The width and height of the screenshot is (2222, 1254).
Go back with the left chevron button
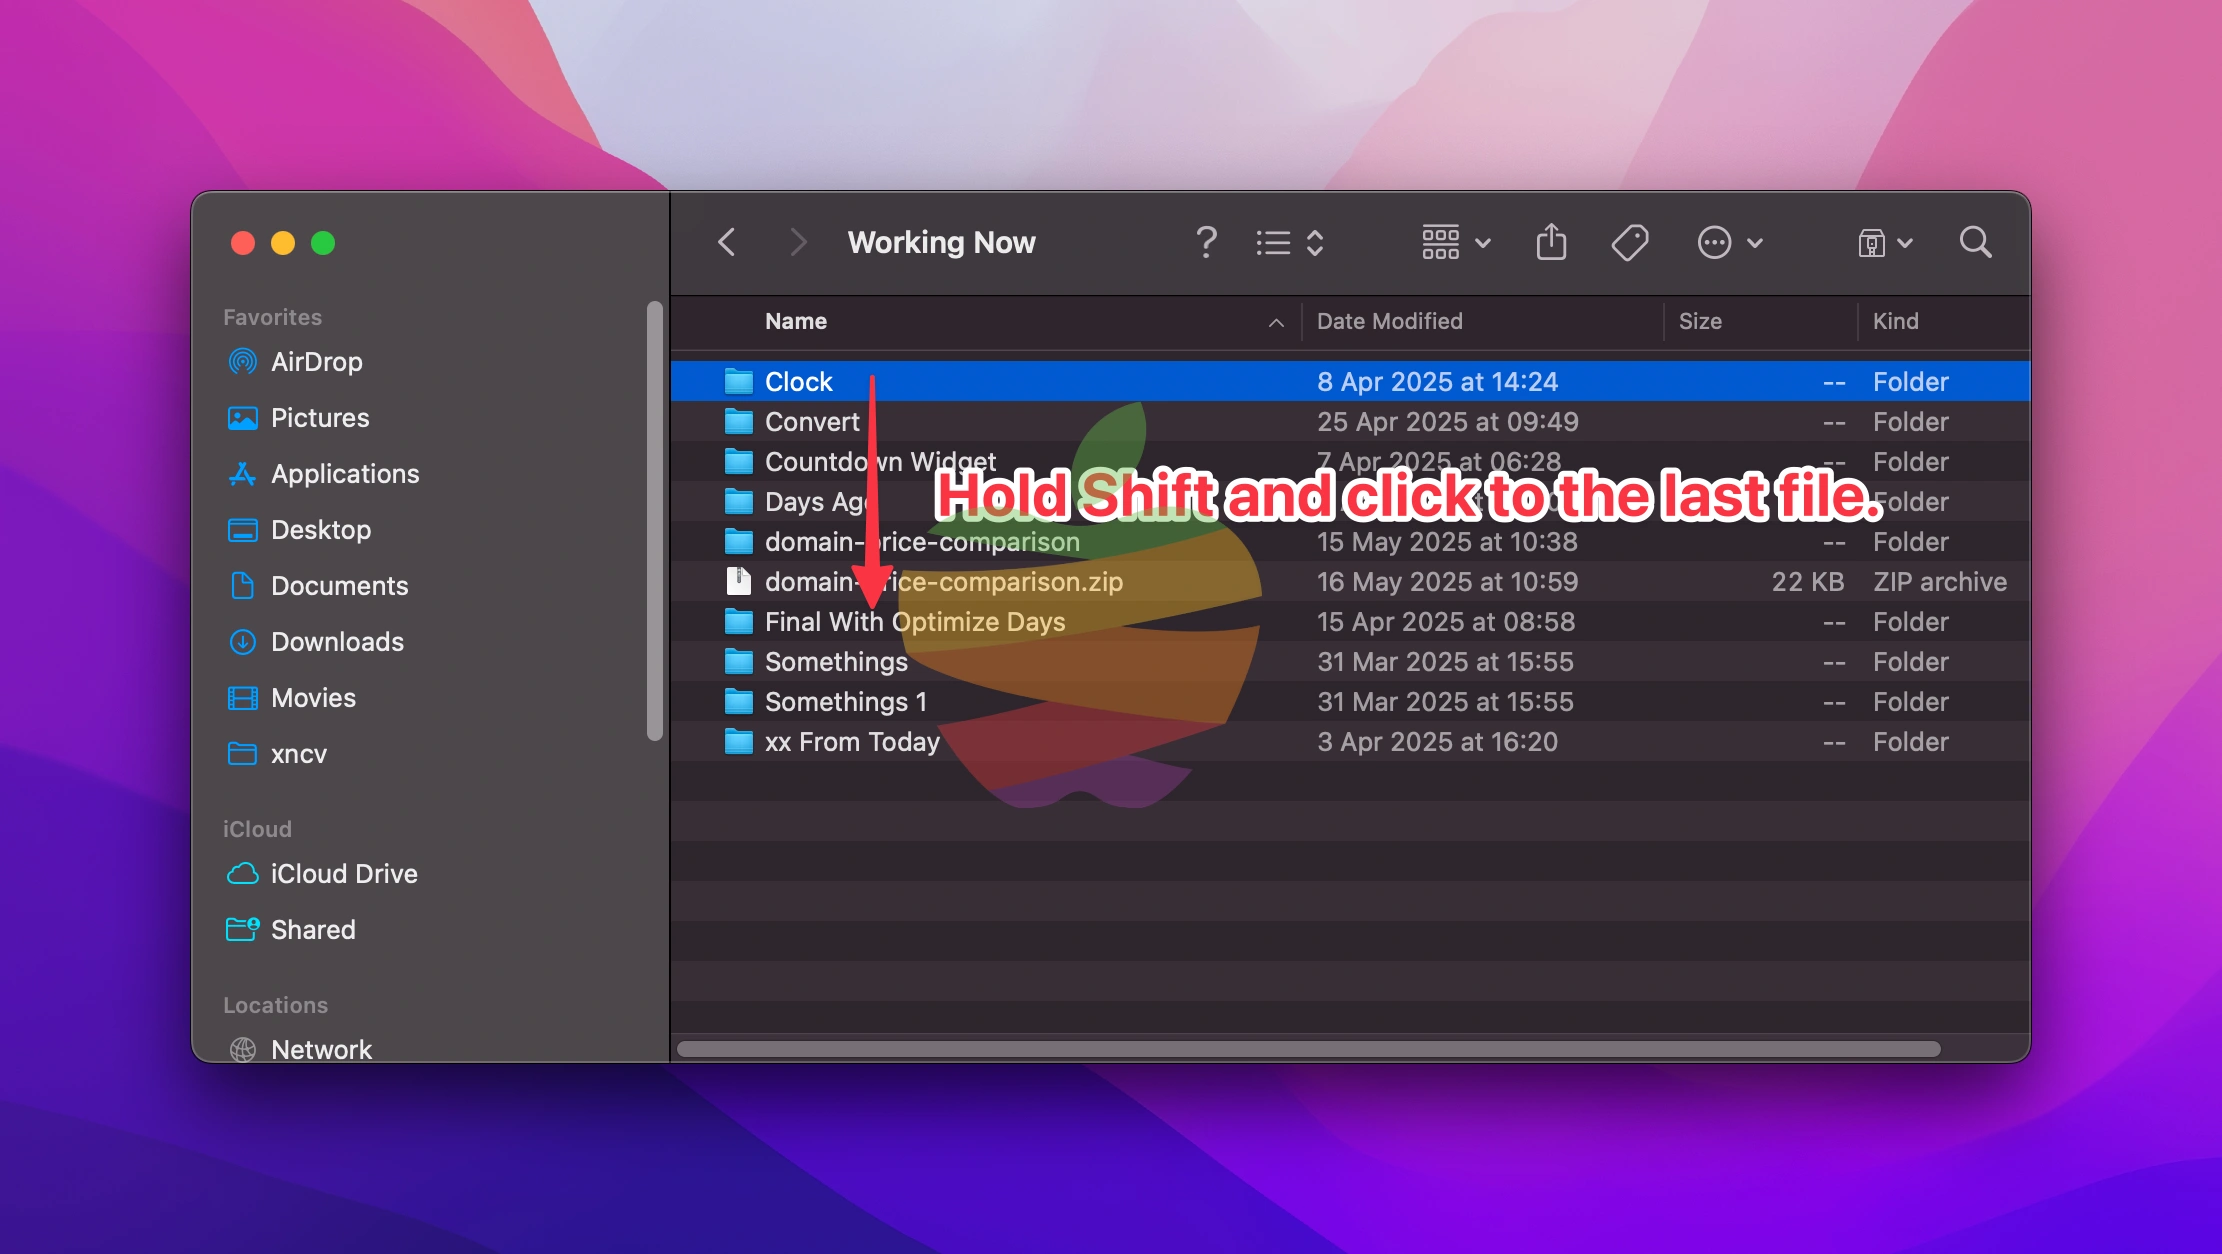pos(727,242)
